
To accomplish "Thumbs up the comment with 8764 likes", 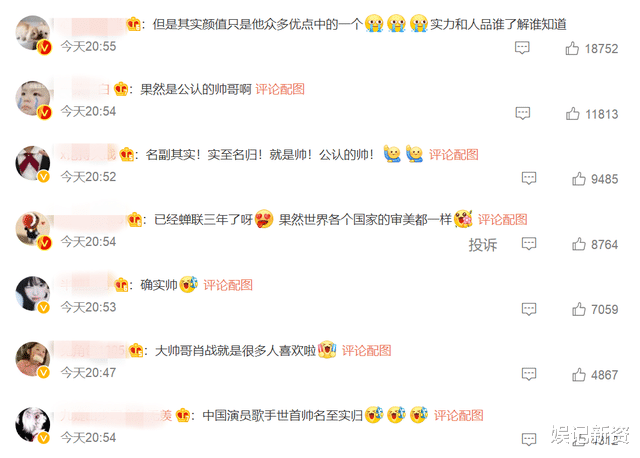I will pyautogui.click(x=579, y=244).
